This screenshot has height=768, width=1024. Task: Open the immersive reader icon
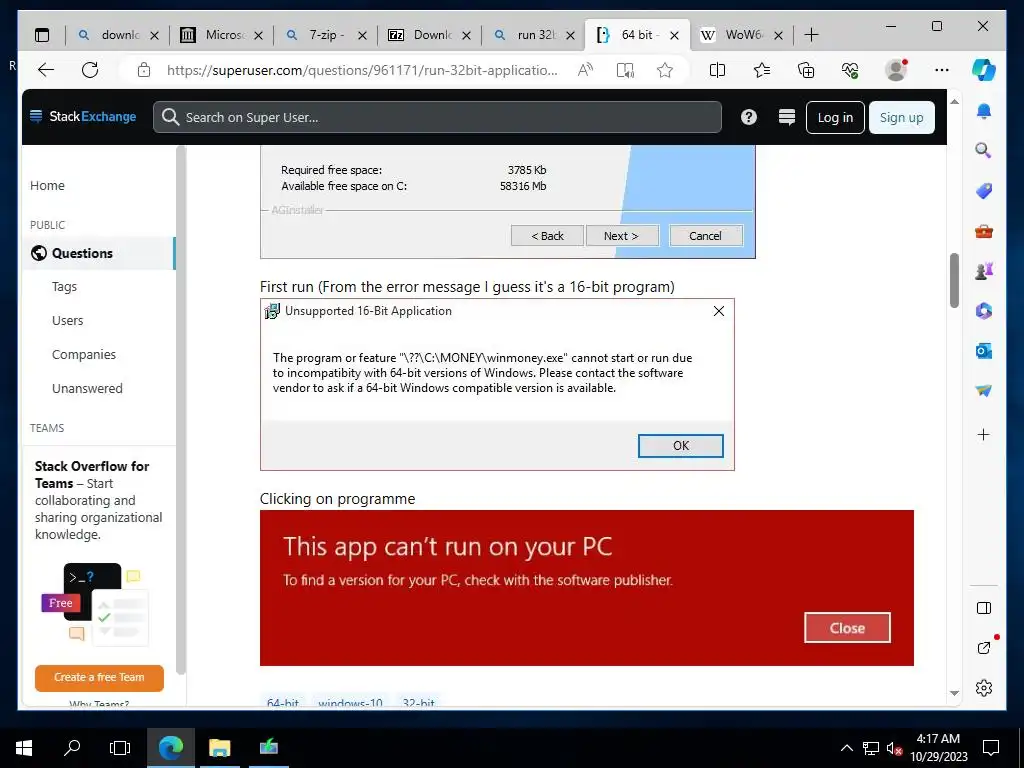pyautogui.click(x=625, y=70)
